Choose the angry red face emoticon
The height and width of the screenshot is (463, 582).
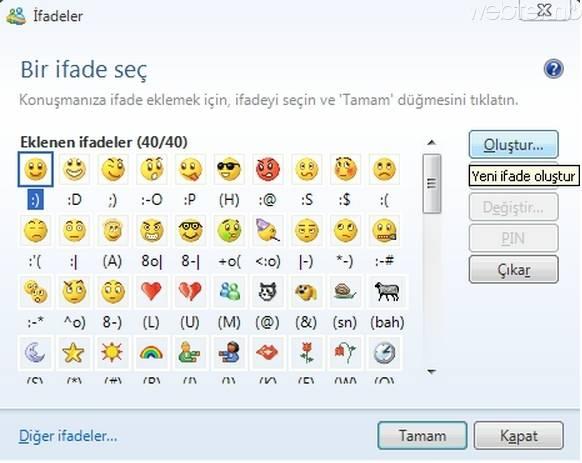pos(268,169)
